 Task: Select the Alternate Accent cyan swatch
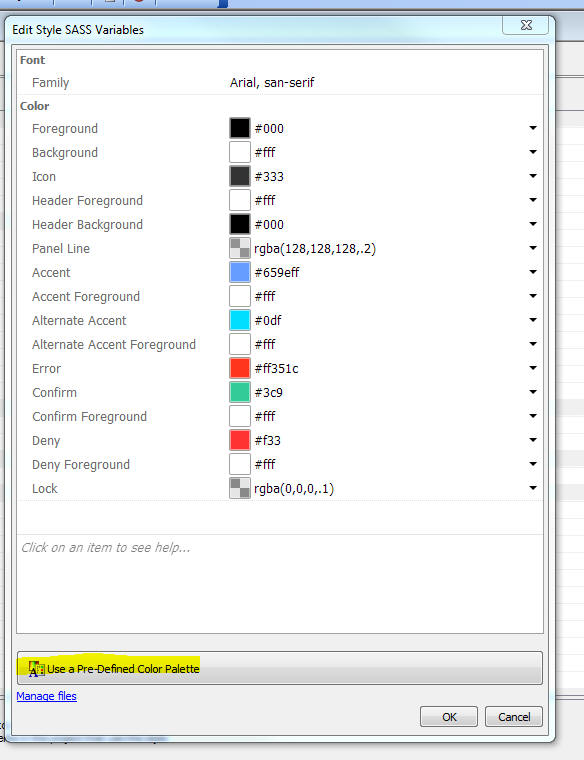click(239, 320)
